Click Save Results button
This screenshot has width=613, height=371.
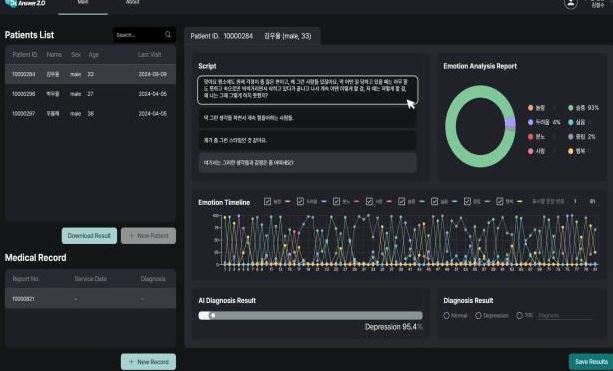pos(591,362)
